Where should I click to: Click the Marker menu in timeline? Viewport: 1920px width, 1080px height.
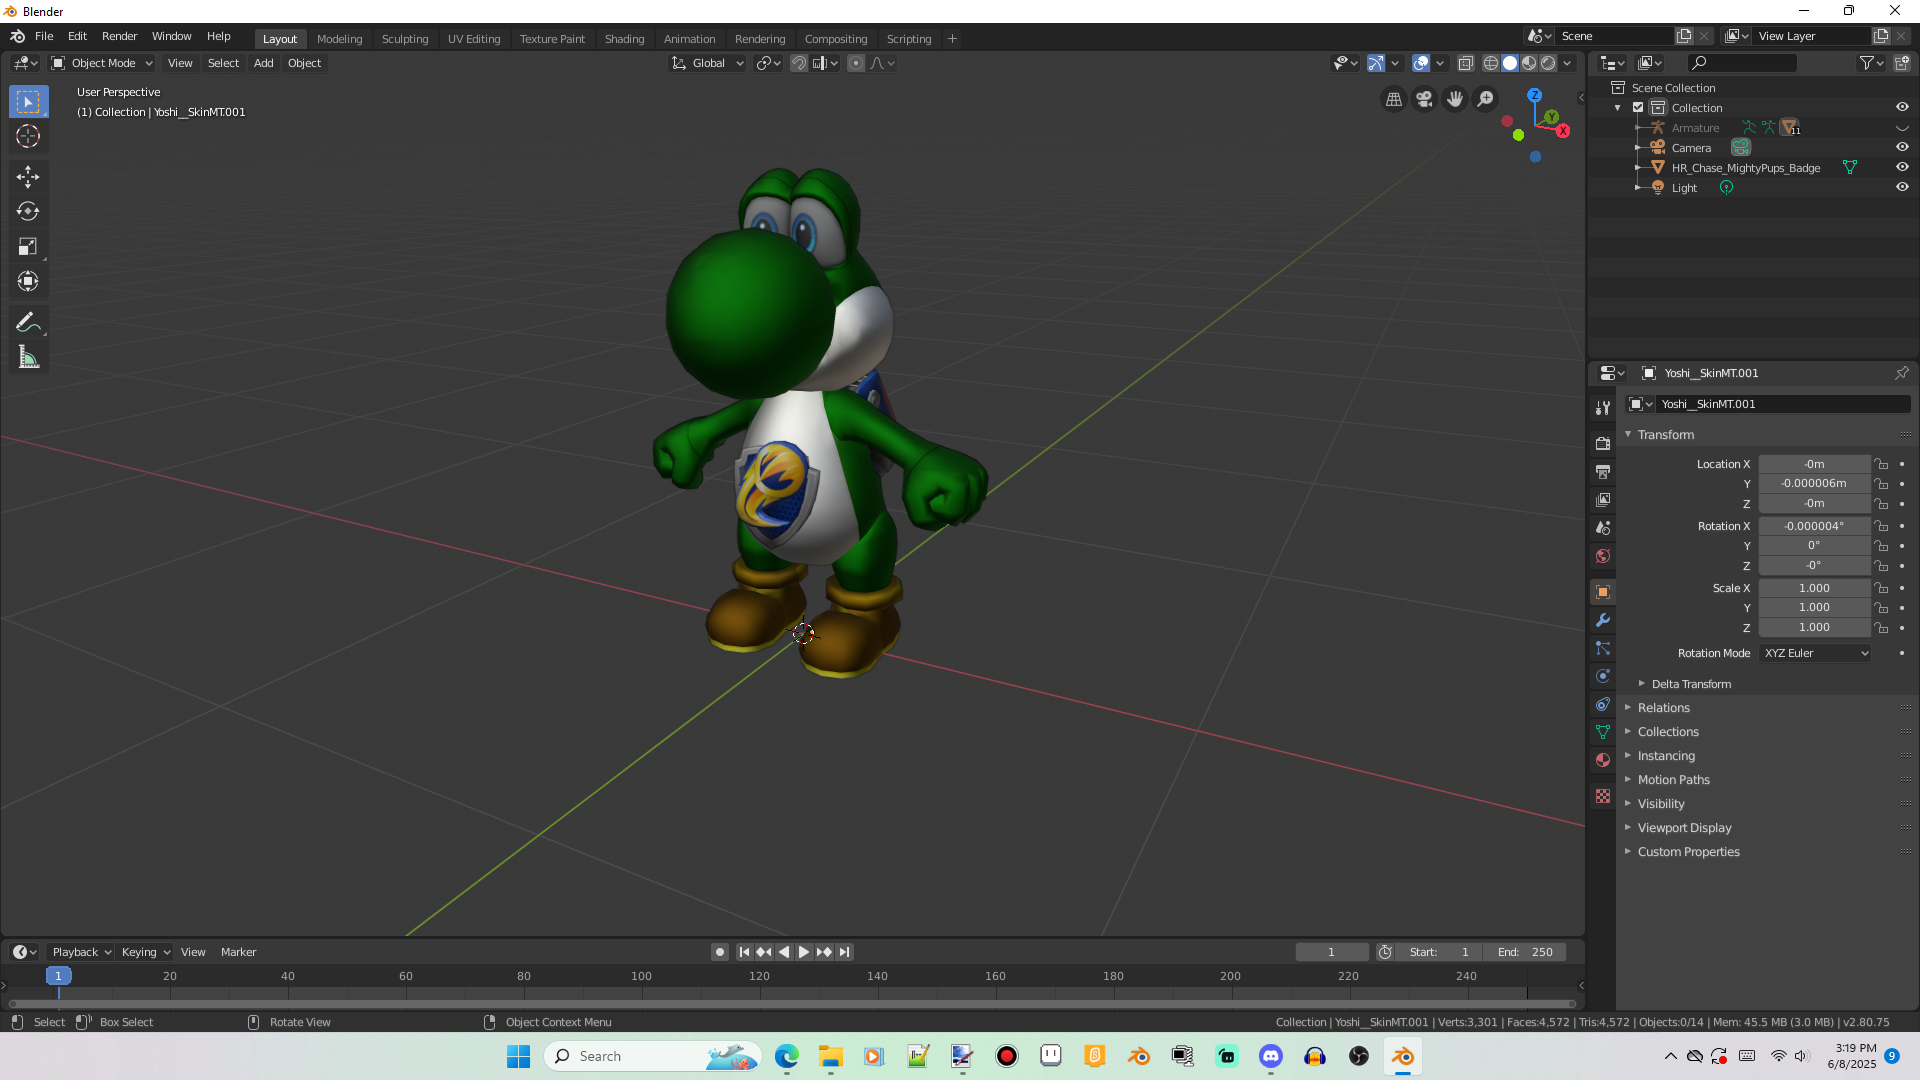(x=238, y=952)
